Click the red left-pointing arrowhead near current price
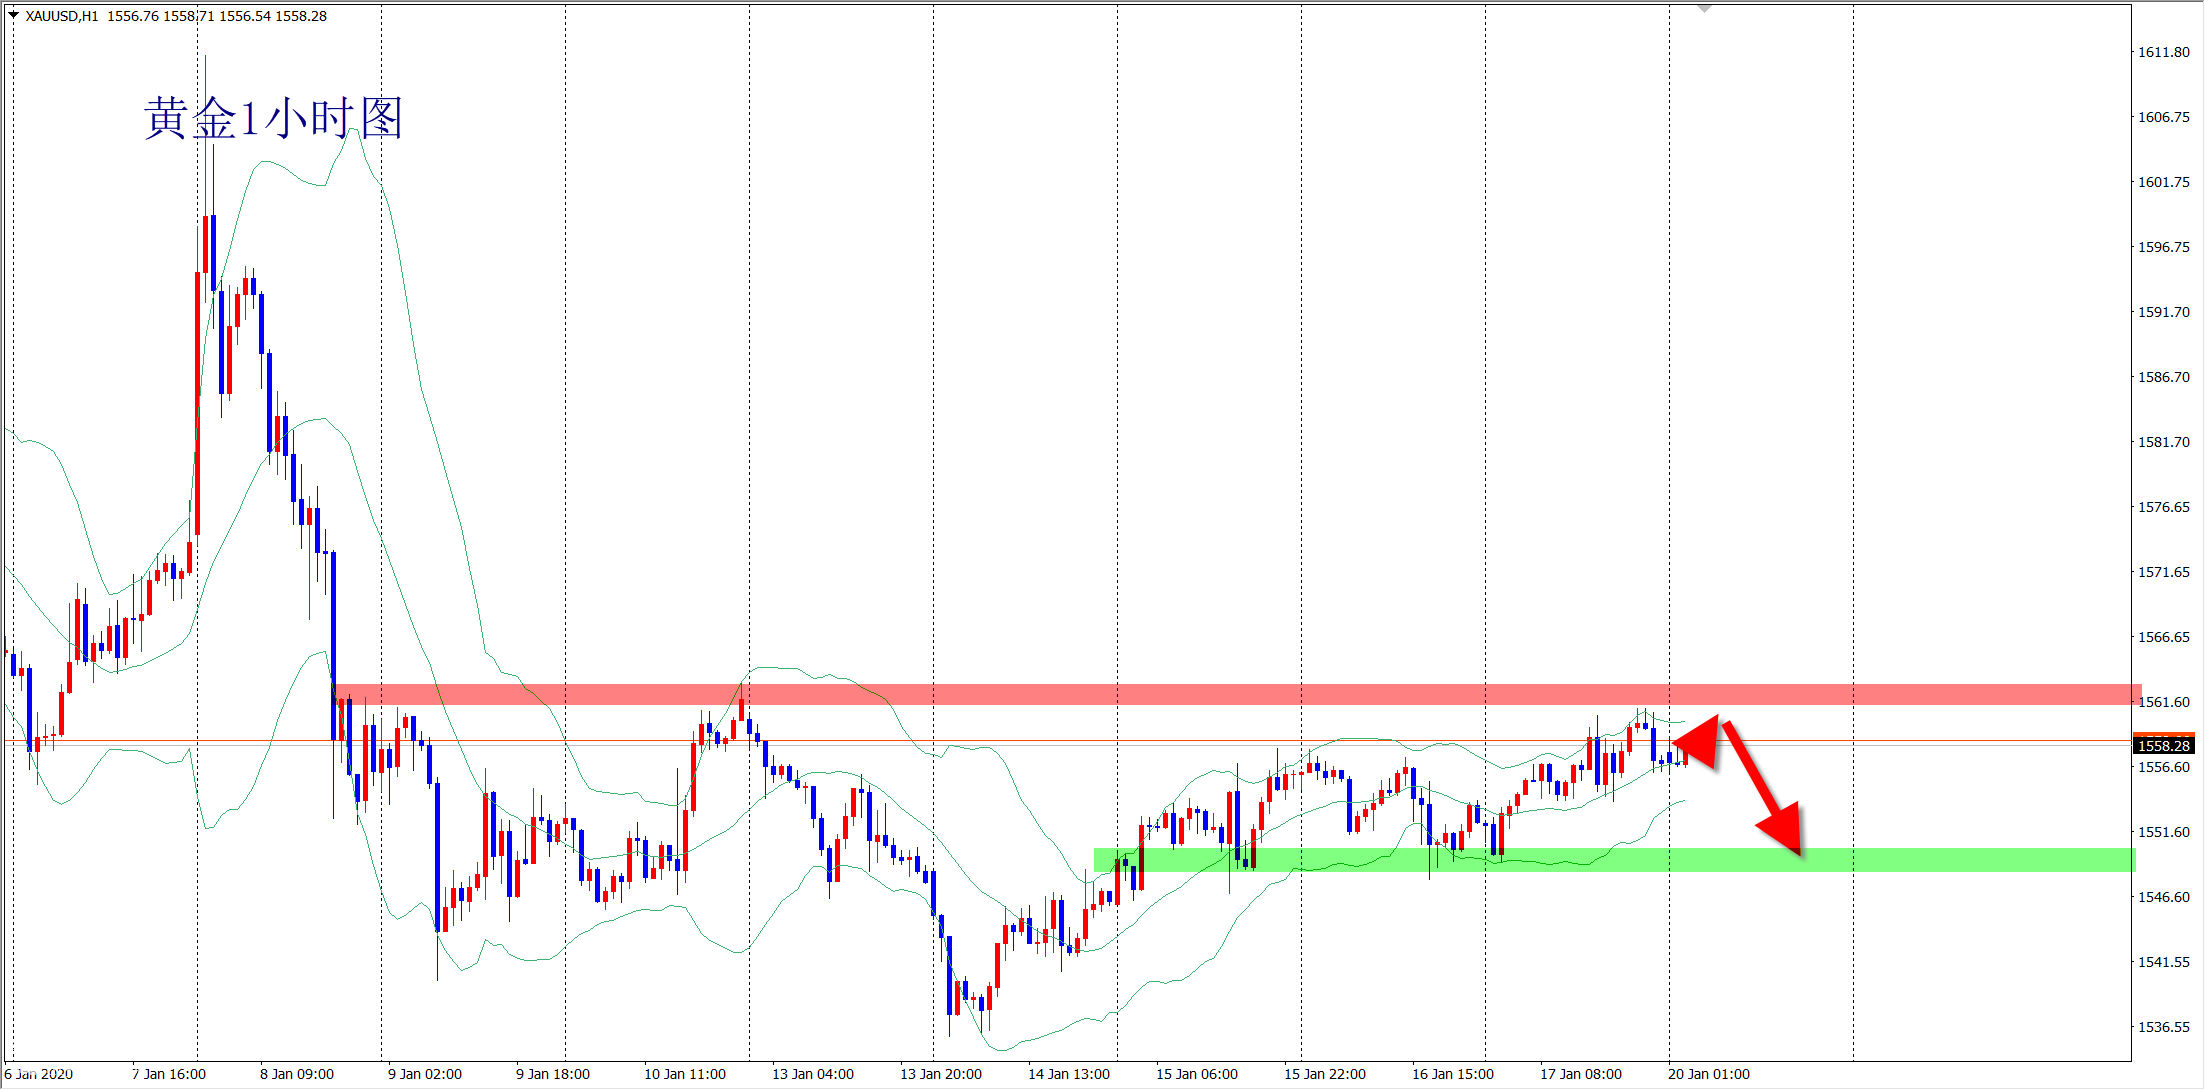Screen dimensions: 2205x1090 tap(1698, 741)
